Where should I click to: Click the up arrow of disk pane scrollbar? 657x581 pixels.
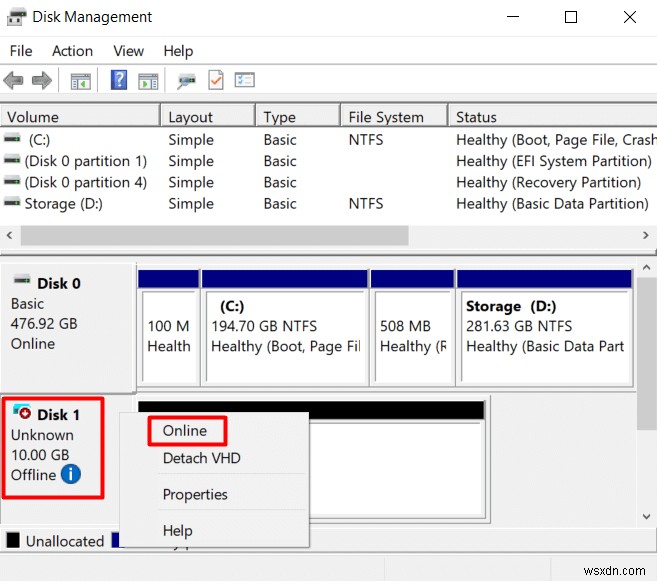pyautogui.click(x=647, y=267)
